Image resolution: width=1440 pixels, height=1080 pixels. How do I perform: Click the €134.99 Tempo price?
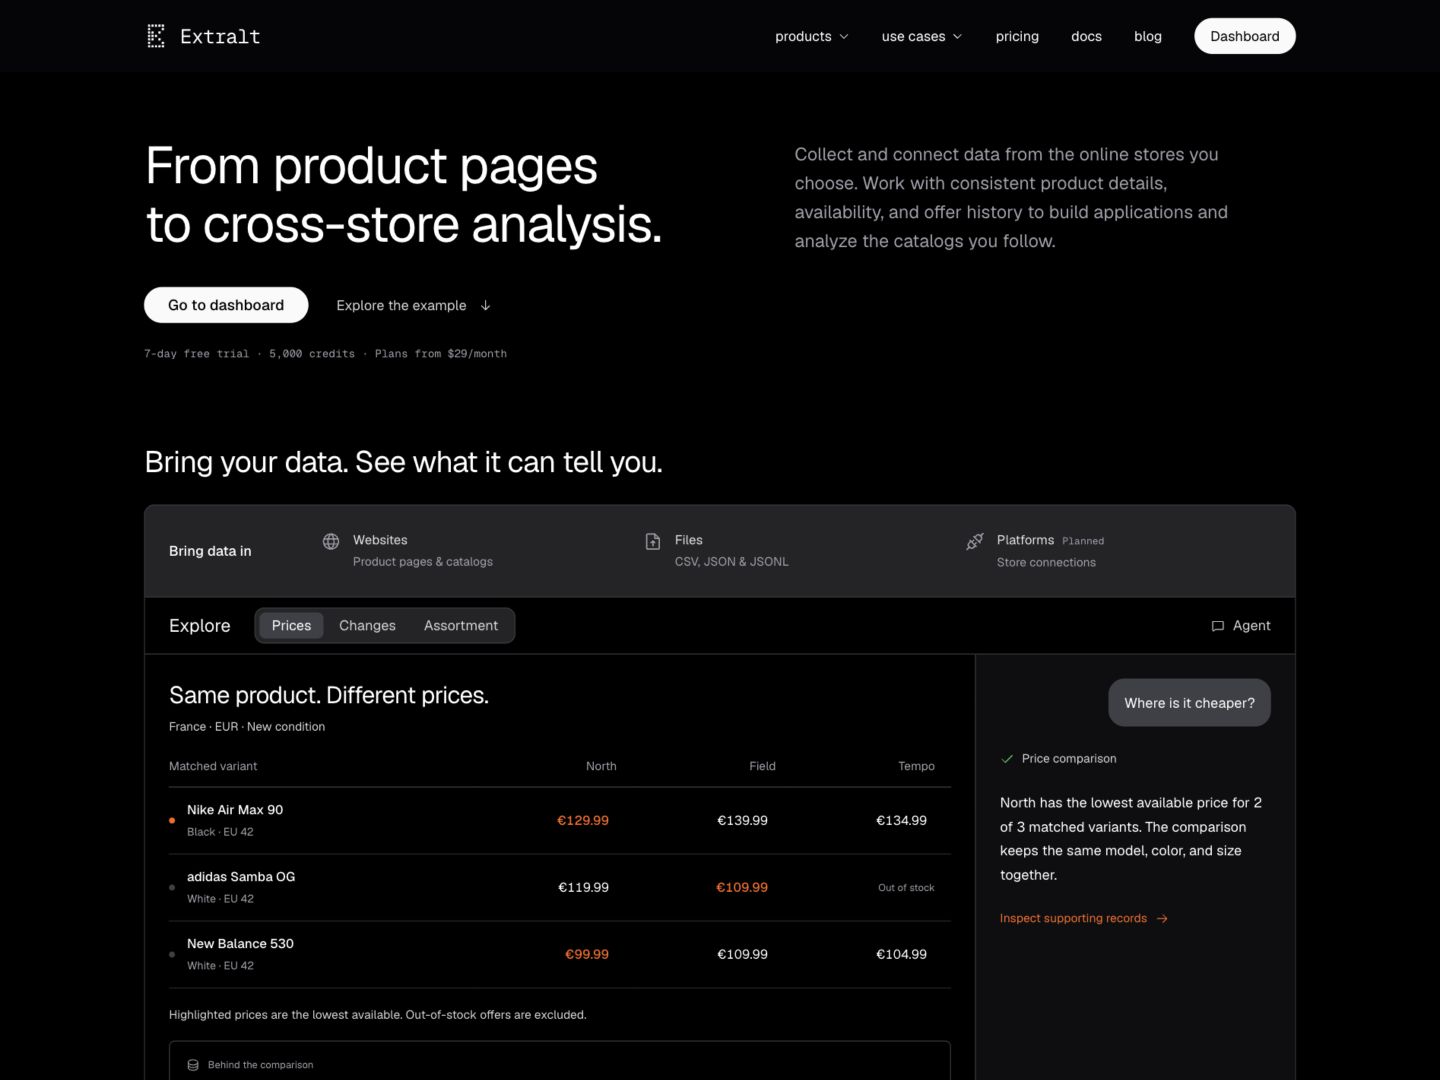901,821
